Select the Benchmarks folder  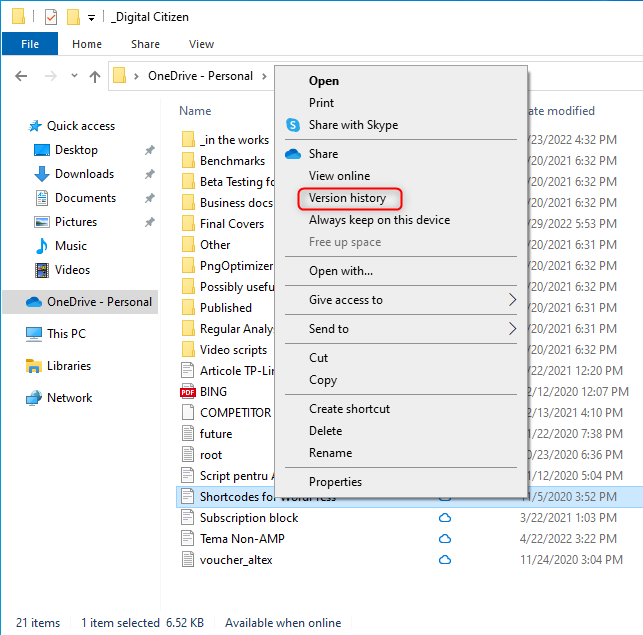(x=223, y=161)
